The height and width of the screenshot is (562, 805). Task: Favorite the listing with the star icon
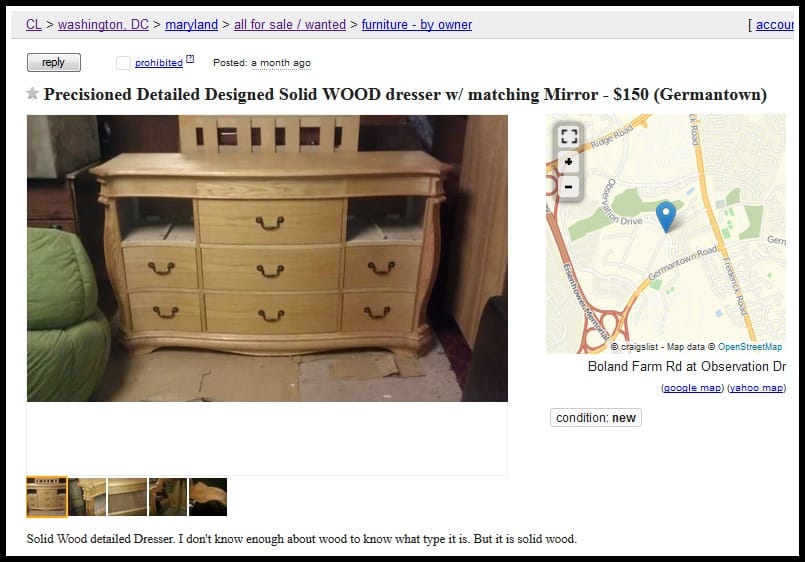tap(32, 93)
